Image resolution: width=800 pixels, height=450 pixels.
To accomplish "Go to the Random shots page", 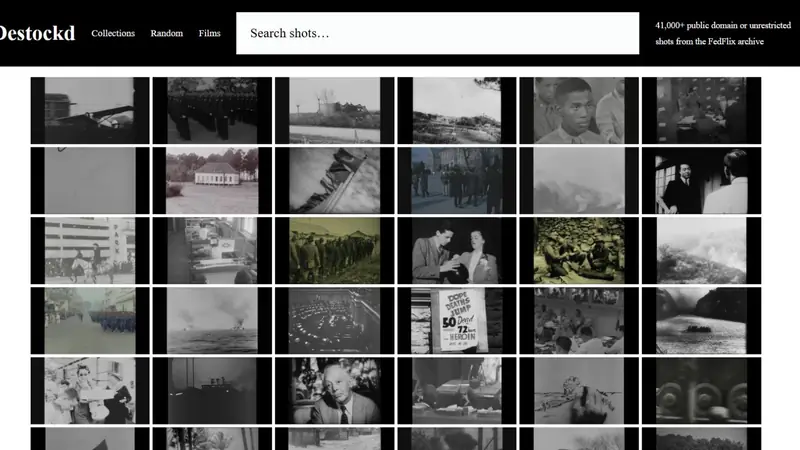I will coord(166,33).
